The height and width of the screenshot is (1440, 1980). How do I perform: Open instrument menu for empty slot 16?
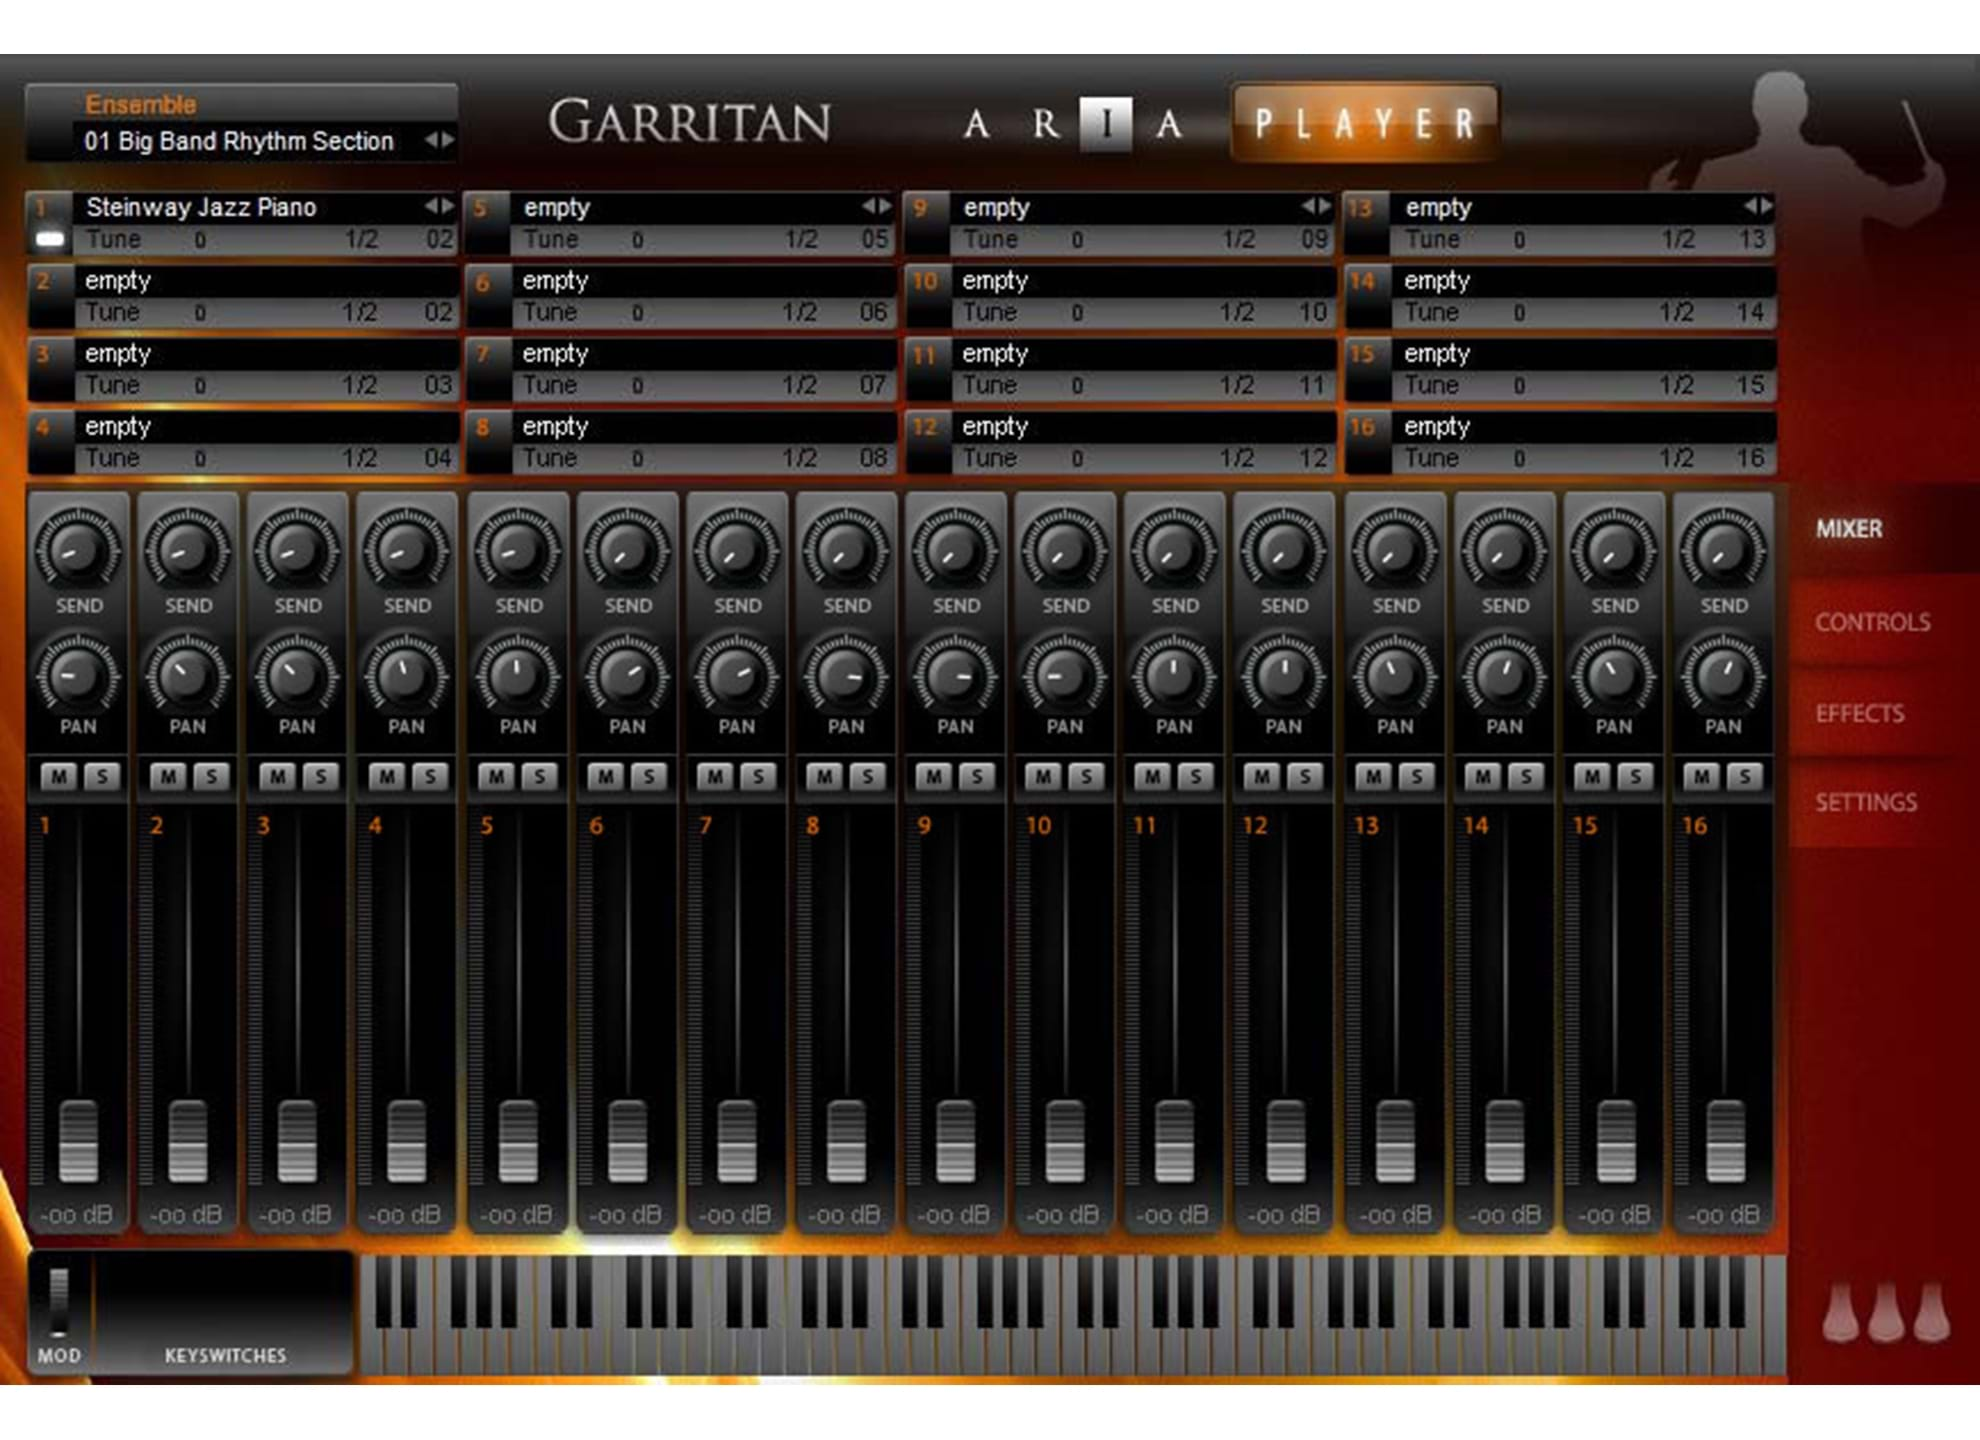point(1585,427)
